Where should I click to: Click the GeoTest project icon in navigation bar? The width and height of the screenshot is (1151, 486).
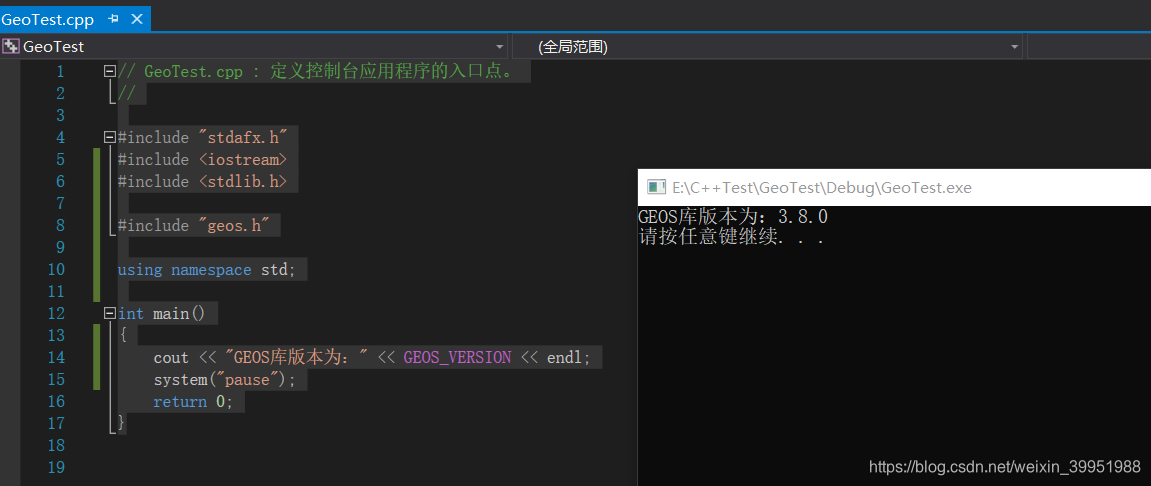pos(10,47)
